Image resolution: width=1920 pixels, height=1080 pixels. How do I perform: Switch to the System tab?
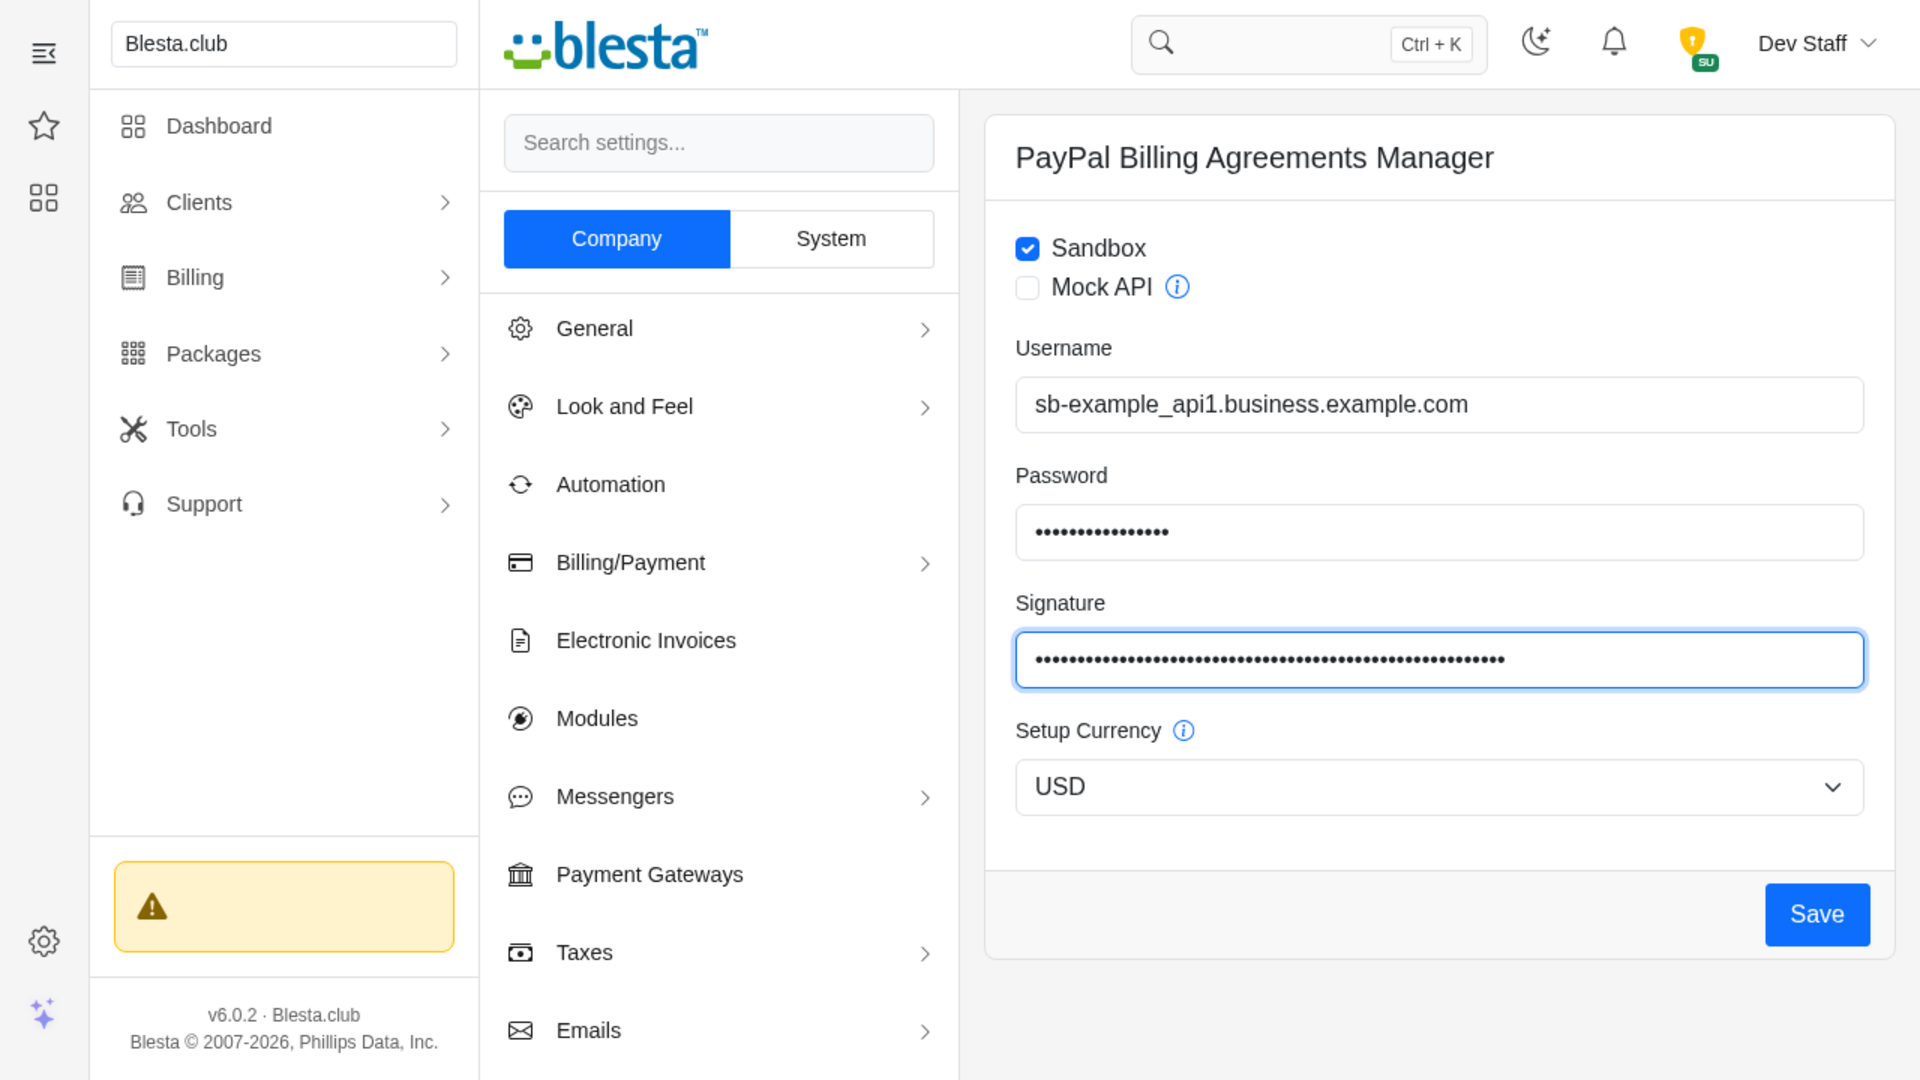click(x=832, y=239)
